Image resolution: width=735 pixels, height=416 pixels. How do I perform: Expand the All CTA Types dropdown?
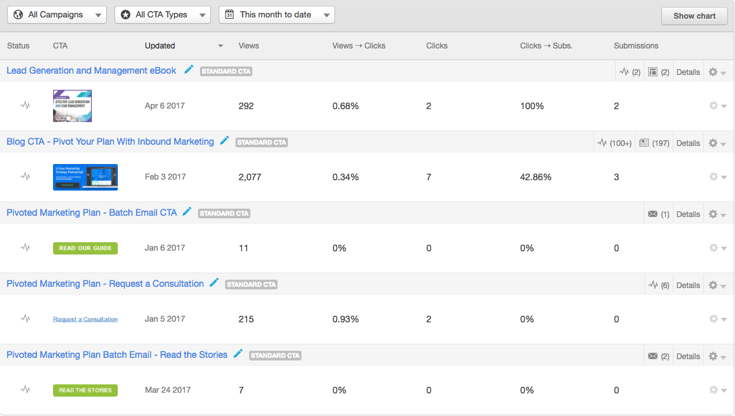pyautogui.click(x=162, y=15)
